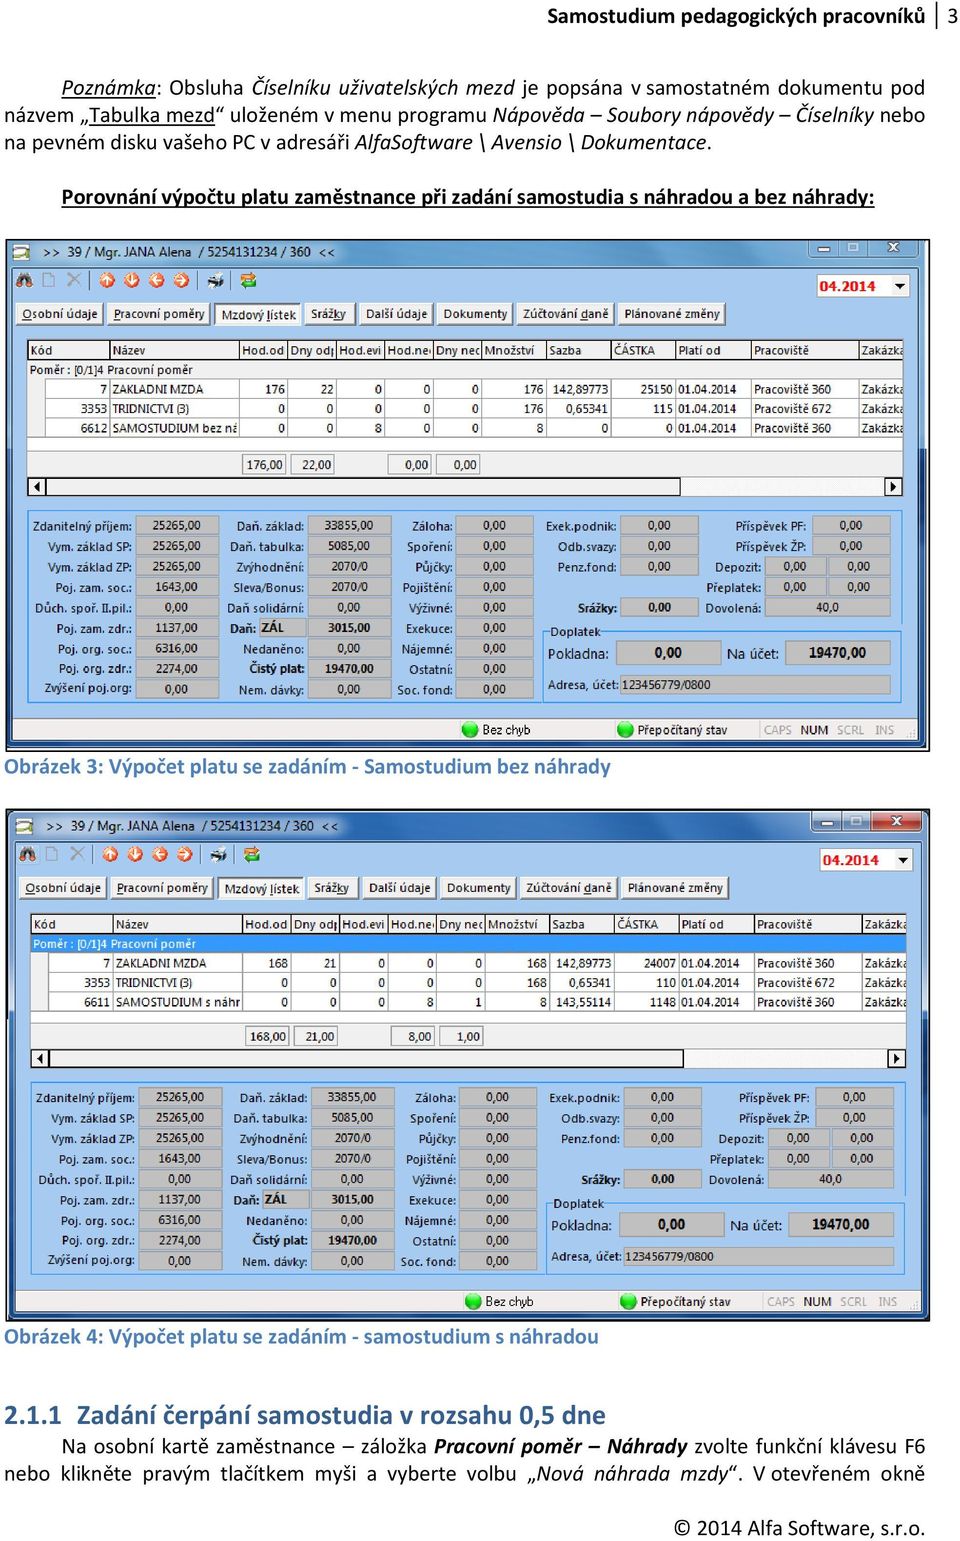Click the grey X delete icon in the Obrázek 3 window

pos(74,281)
